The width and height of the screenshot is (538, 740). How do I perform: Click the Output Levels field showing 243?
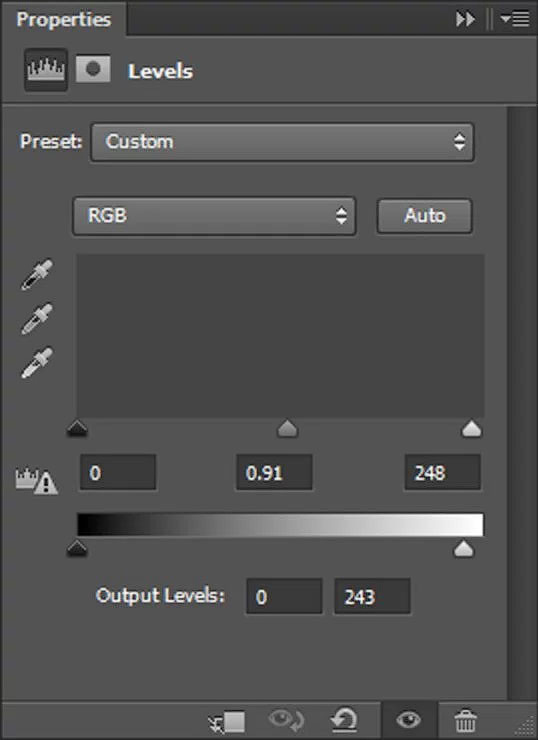coord(372,597)
